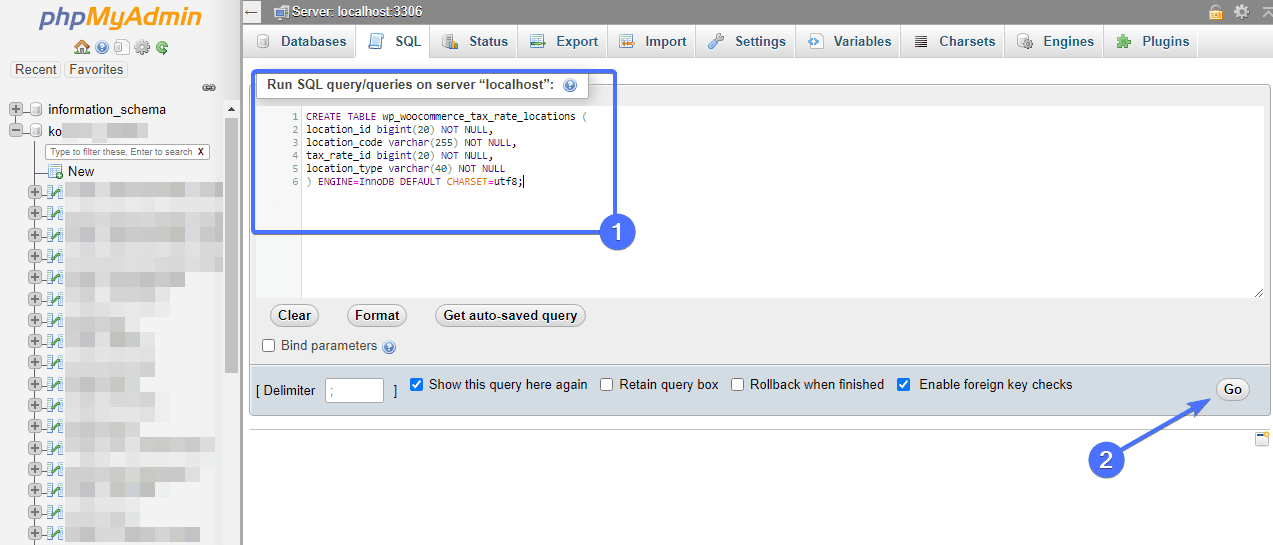Open the Settings tab

[747, 41]
